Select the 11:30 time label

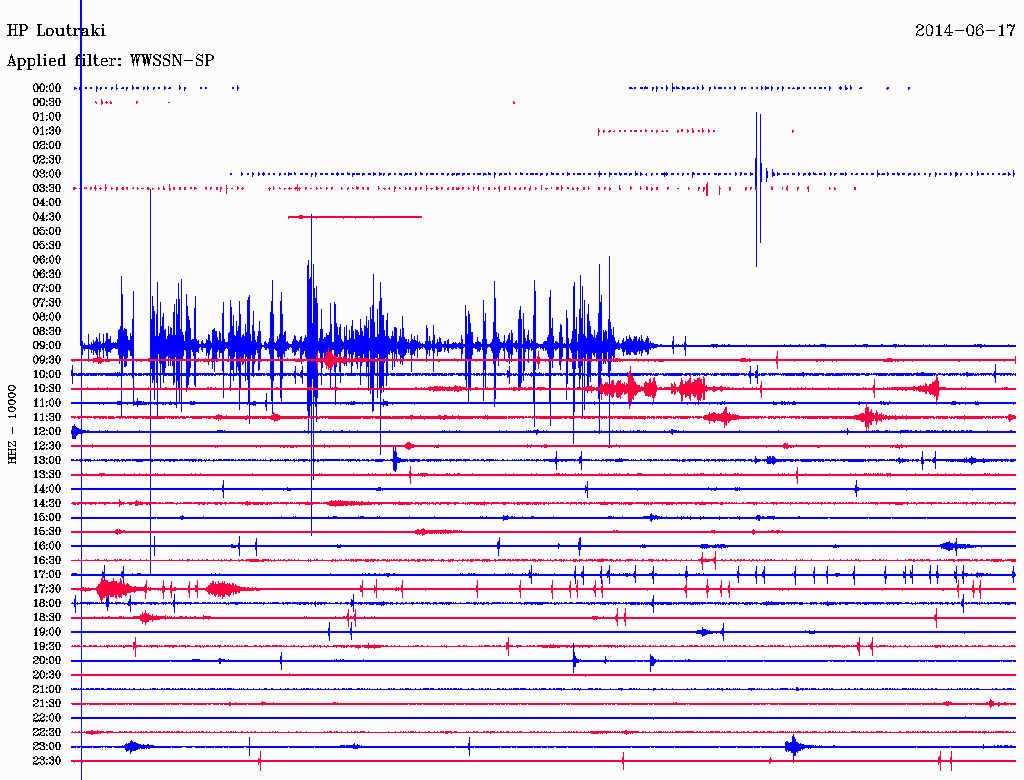(x=47, y=417)
